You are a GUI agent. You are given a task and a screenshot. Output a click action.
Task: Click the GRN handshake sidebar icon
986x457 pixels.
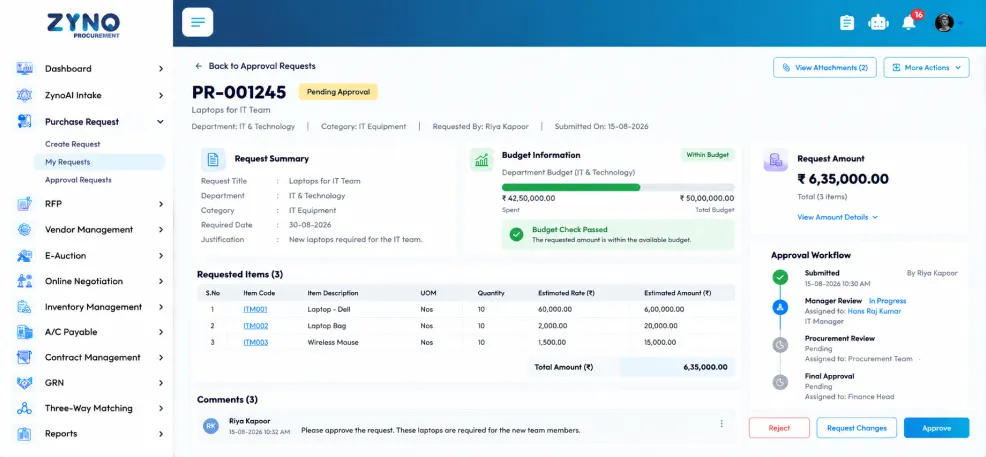(x=25, y=383)
